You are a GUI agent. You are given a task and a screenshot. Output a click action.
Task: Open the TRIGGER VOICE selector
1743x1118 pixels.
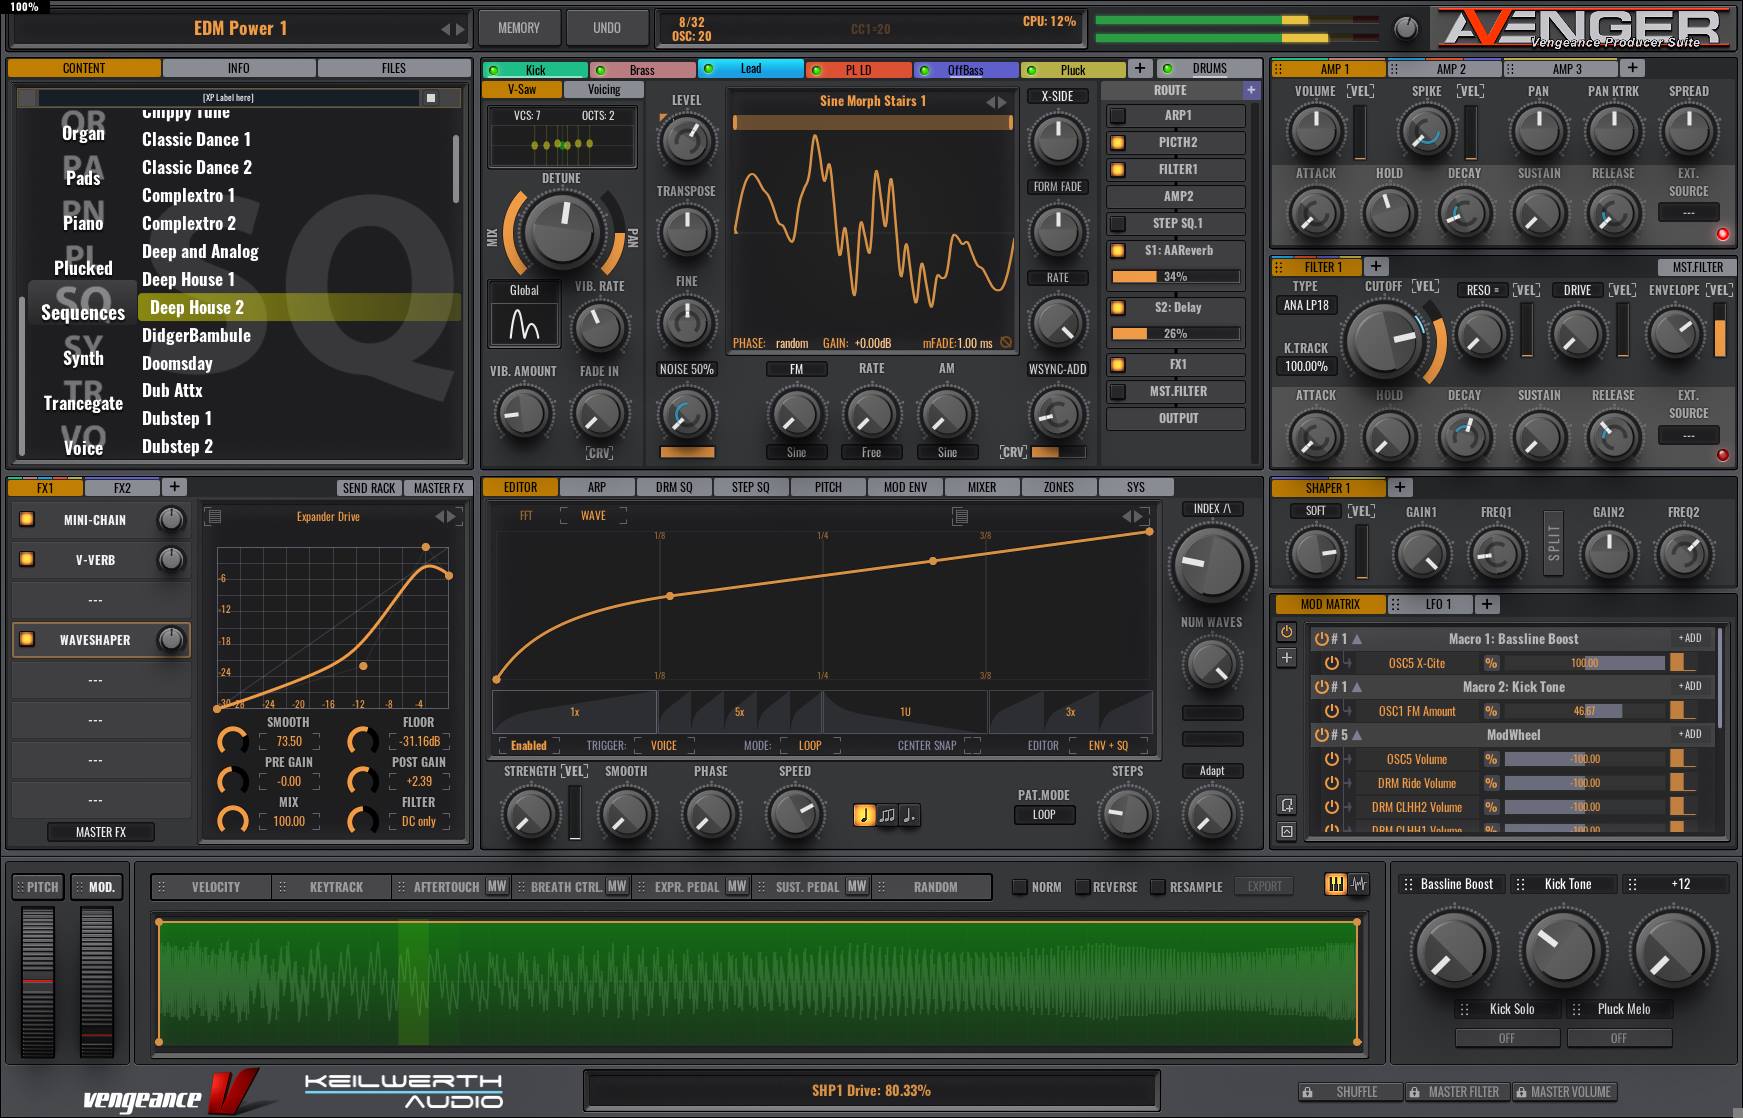tap(663, 745)
